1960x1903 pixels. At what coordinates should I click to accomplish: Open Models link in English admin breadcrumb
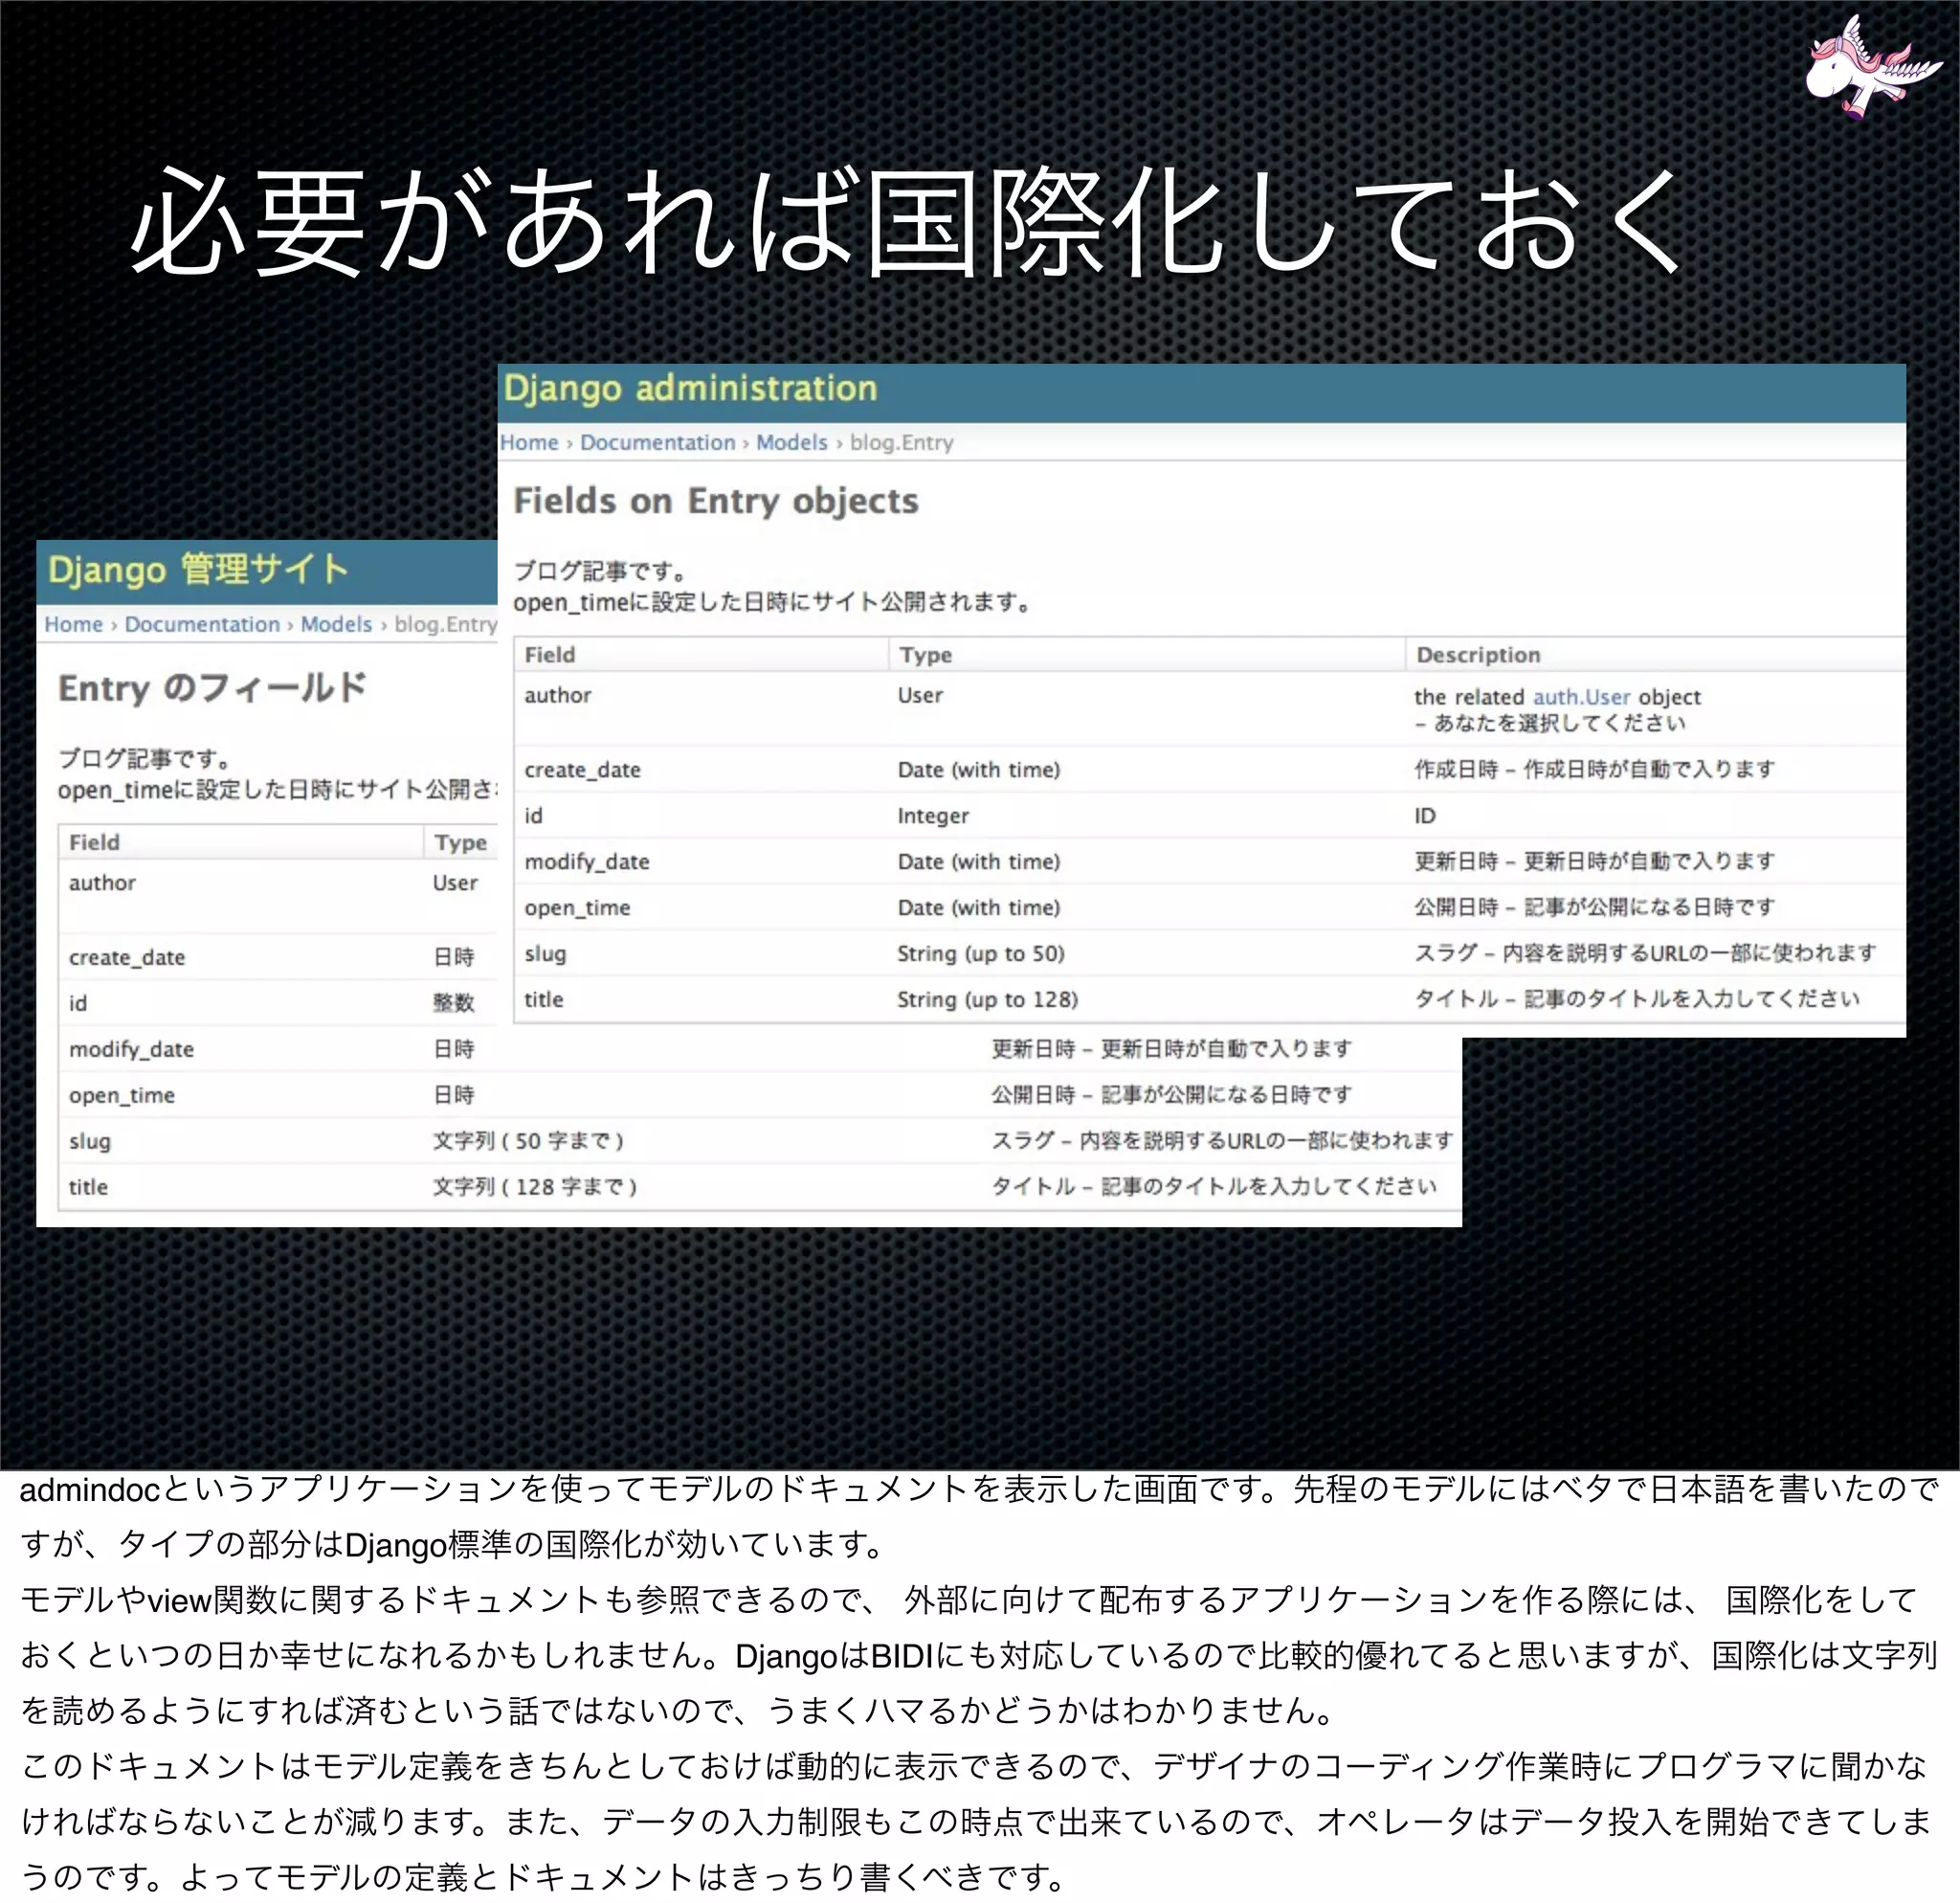791,443
